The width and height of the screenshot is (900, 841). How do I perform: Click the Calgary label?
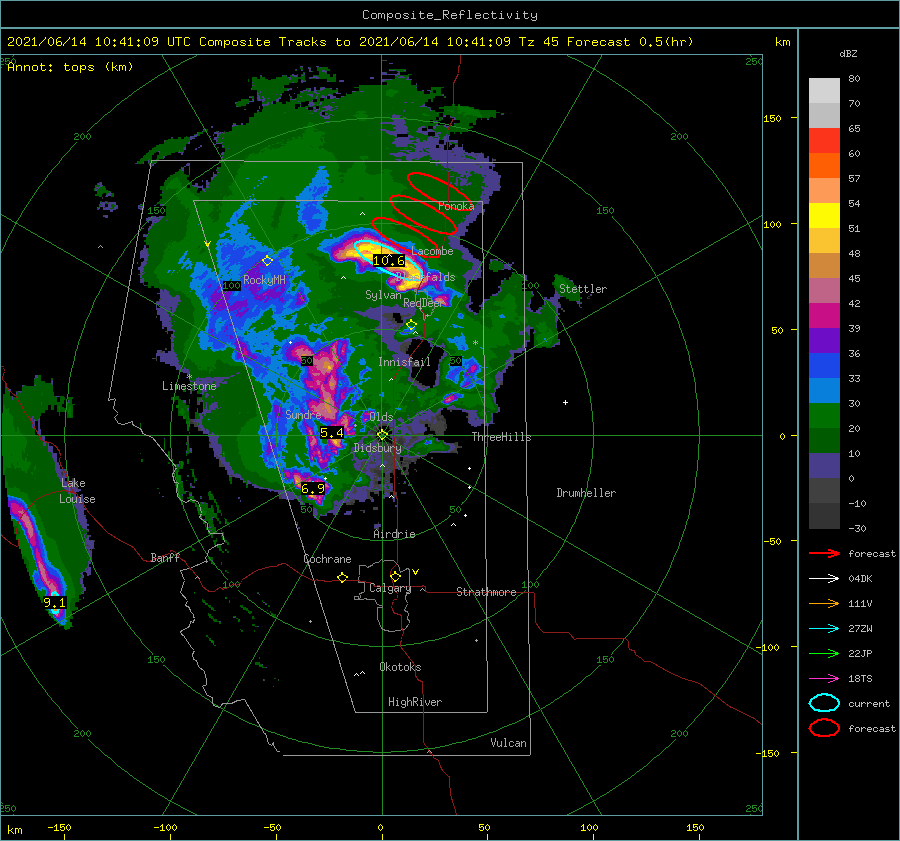click(x=390, y=588)
